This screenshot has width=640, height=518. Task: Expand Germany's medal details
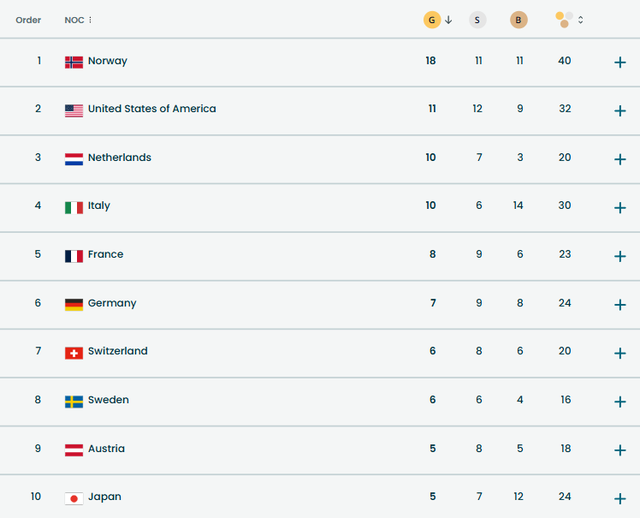pyautogui.click(x=620, y=304)
